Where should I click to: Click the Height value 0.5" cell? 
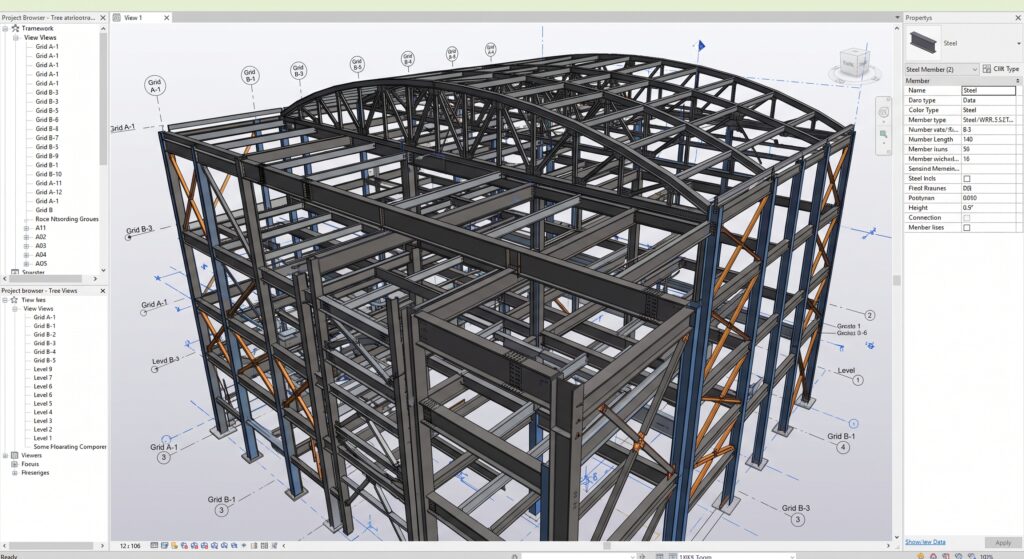pyautogui.click(x=989, y=208)
